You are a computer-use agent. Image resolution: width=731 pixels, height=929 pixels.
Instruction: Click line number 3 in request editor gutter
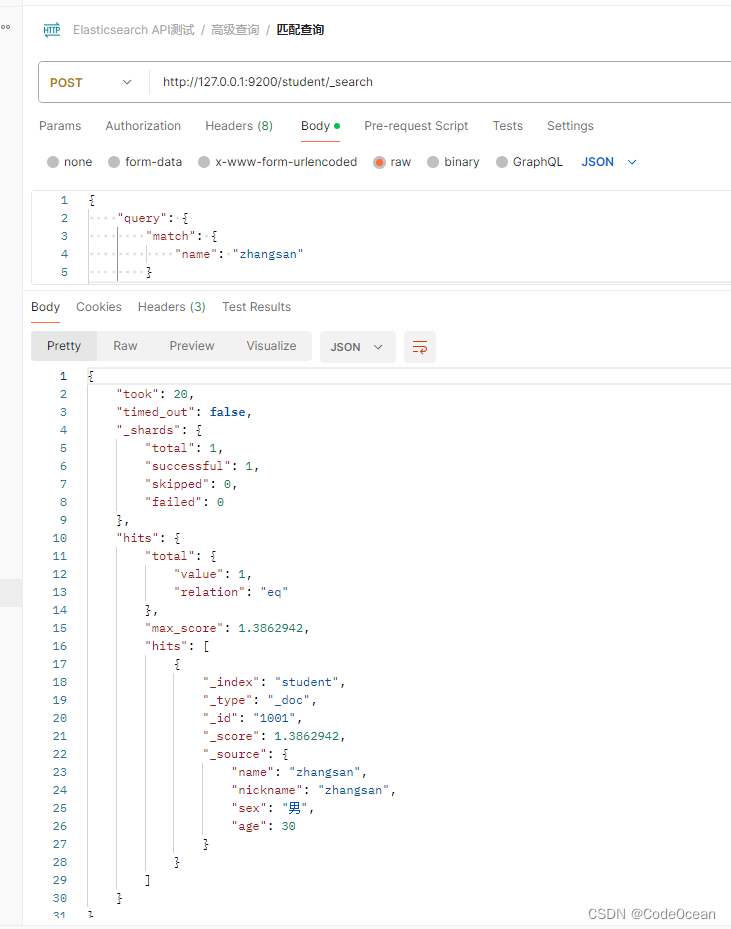64,236
